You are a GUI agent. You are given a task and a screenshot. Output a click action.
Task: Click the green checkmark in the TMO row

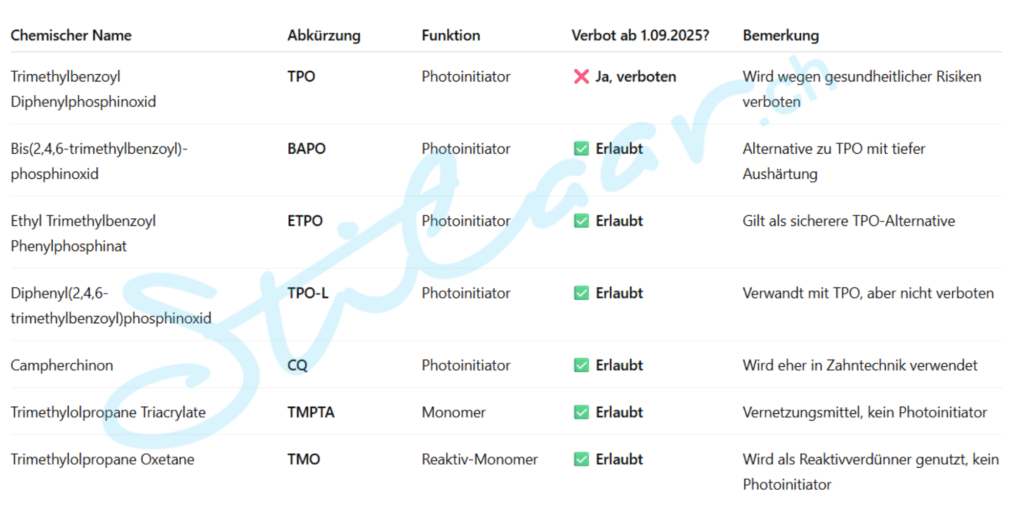(x=581, y=460)
